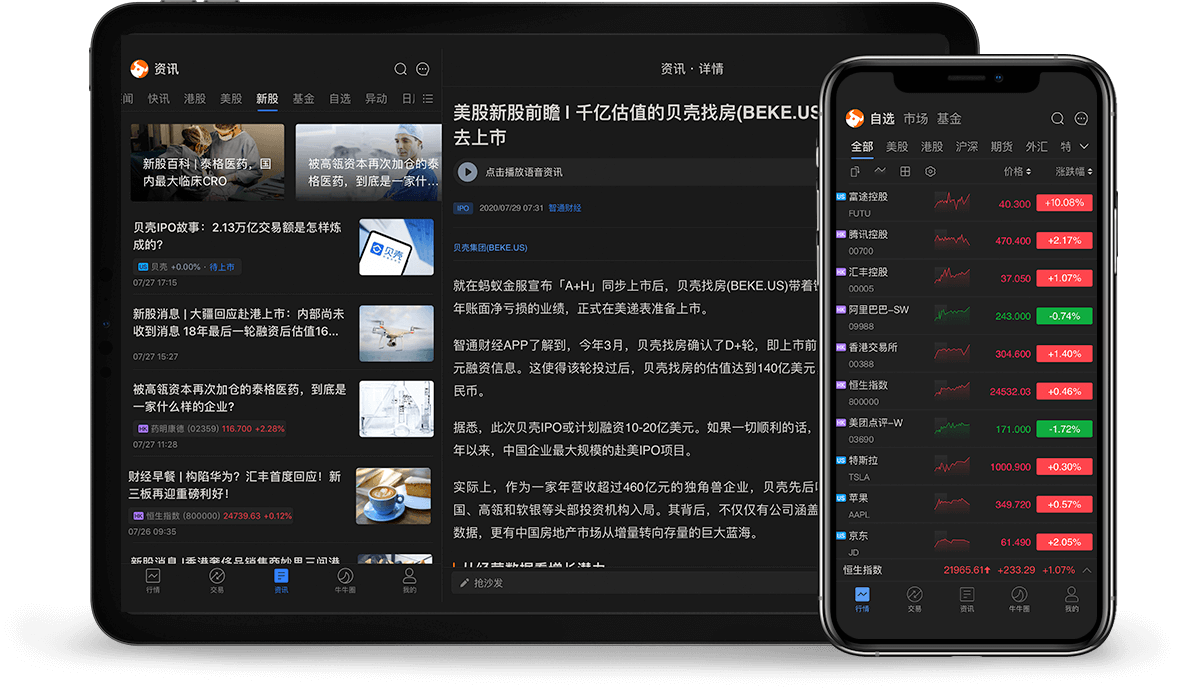The height and width of the screenshot is (689, 1177).
Task: Toggle 富途控股 +10.08% change badge
Action: click(x=1064, y=203)
